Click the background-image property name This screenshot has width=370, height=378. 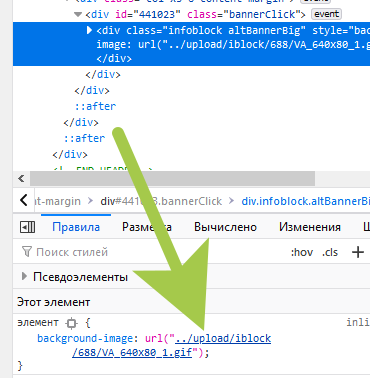[x=85, y=338]
